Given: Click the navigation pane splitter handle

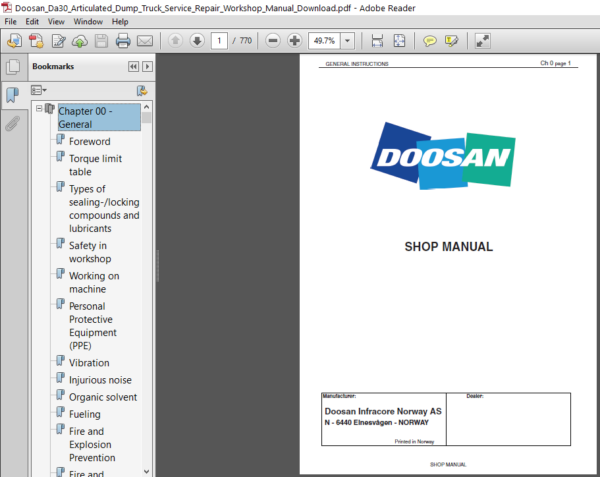Looking at the screenshot, I should (x=157, y=265).
